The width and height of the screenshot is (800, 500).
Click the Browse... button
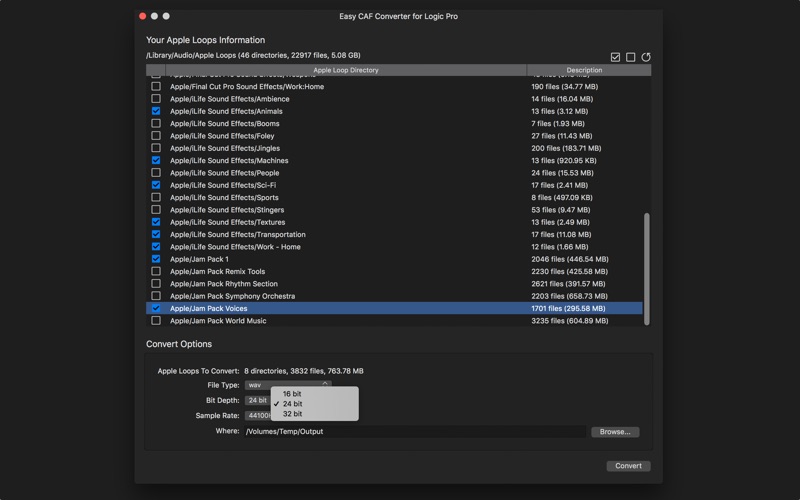click(x=615, y=432)
